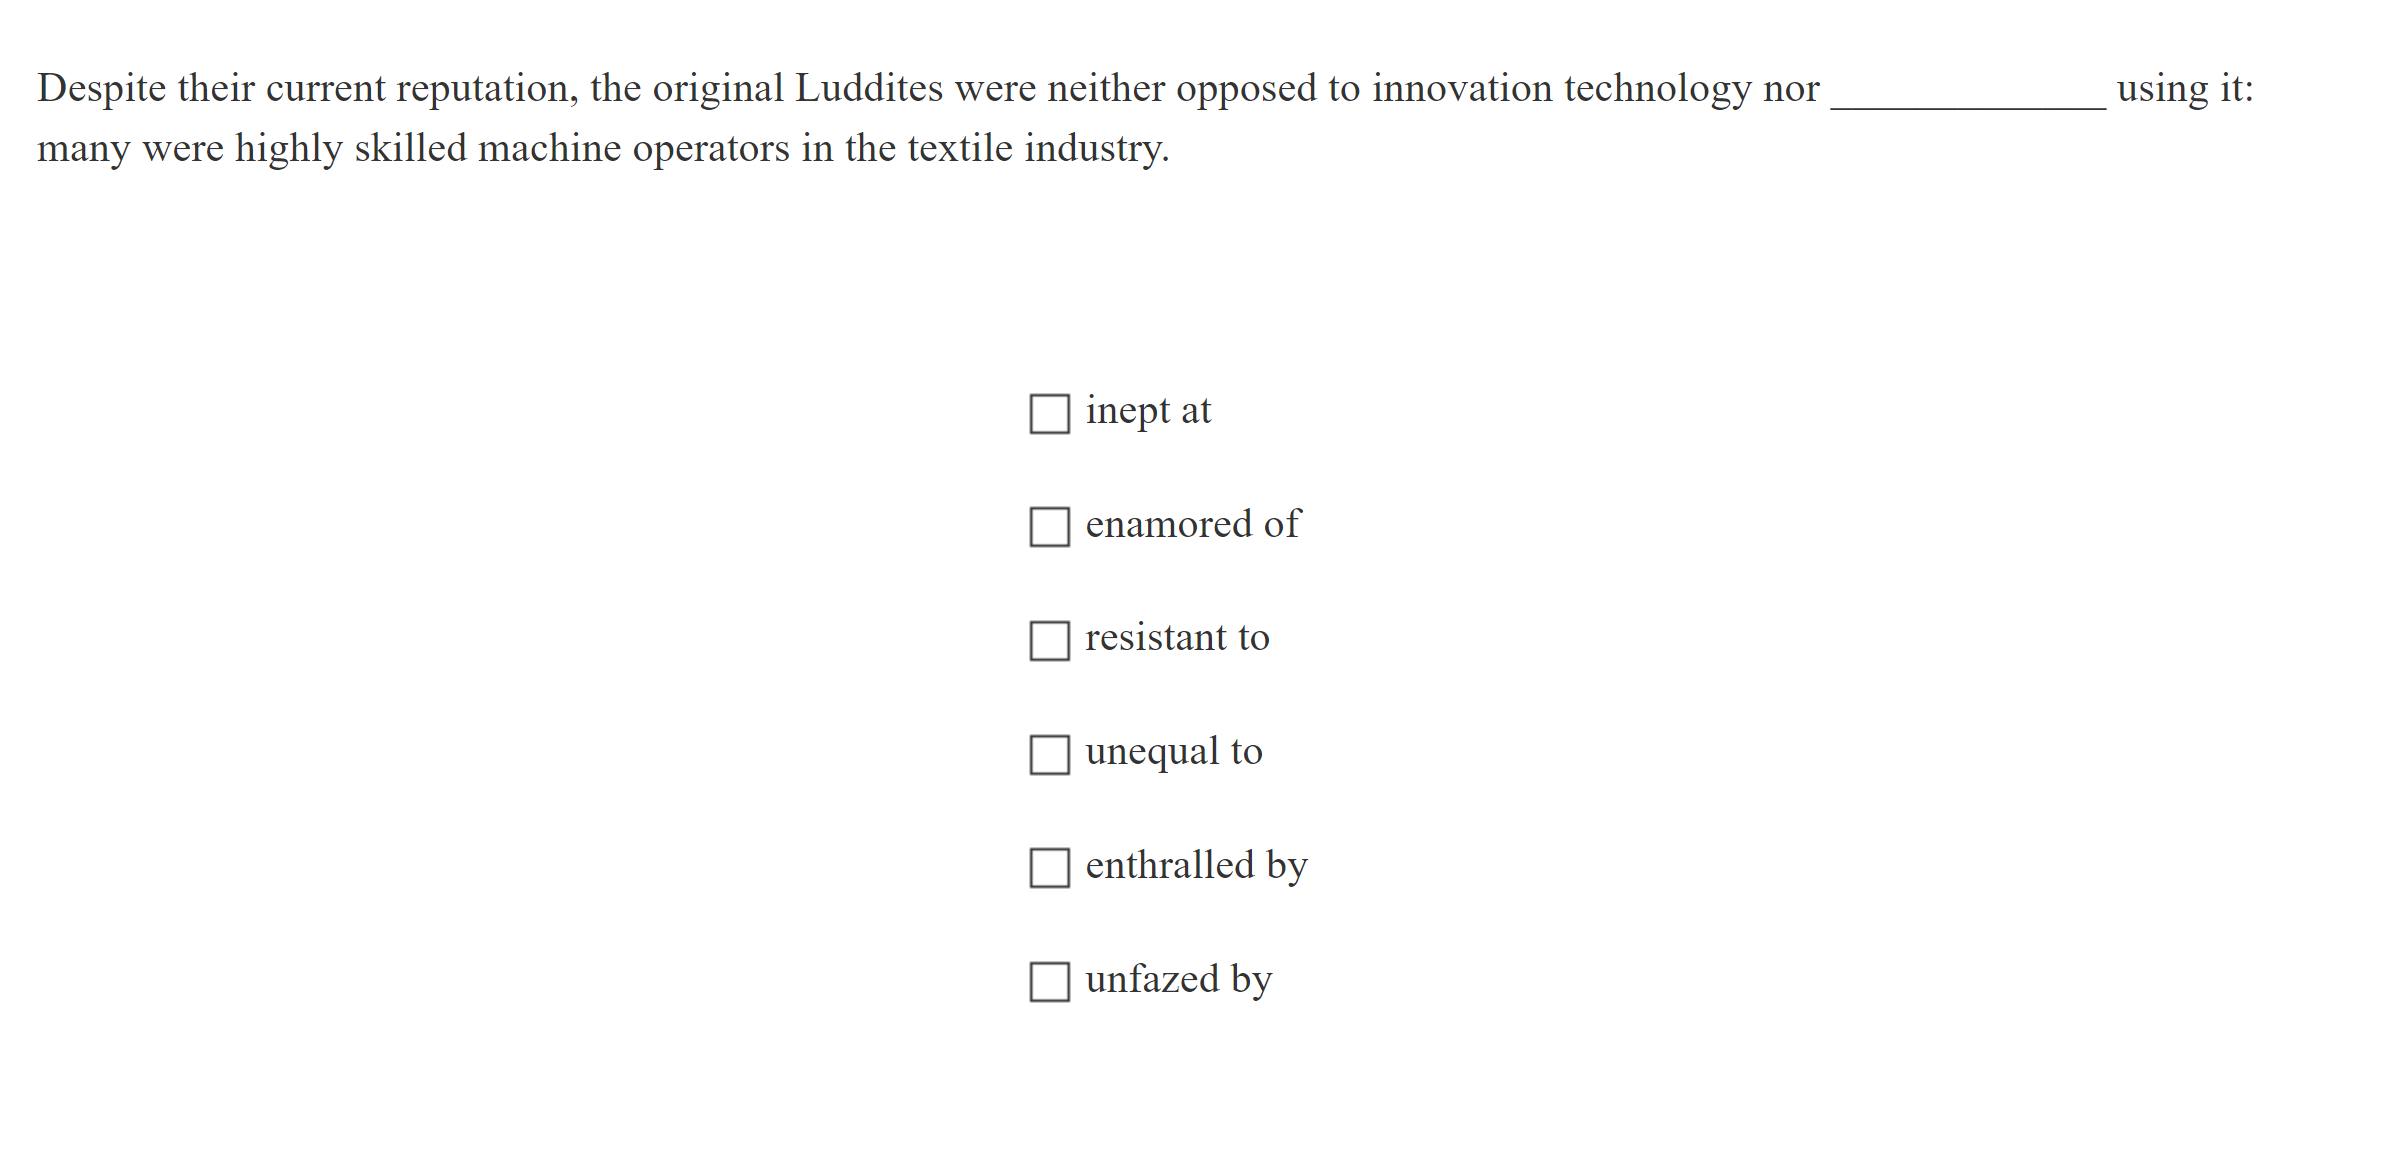Click the 'enamored of' answer text
The height and width of the screenshot is (1171, 2397).
(1192, 525)
